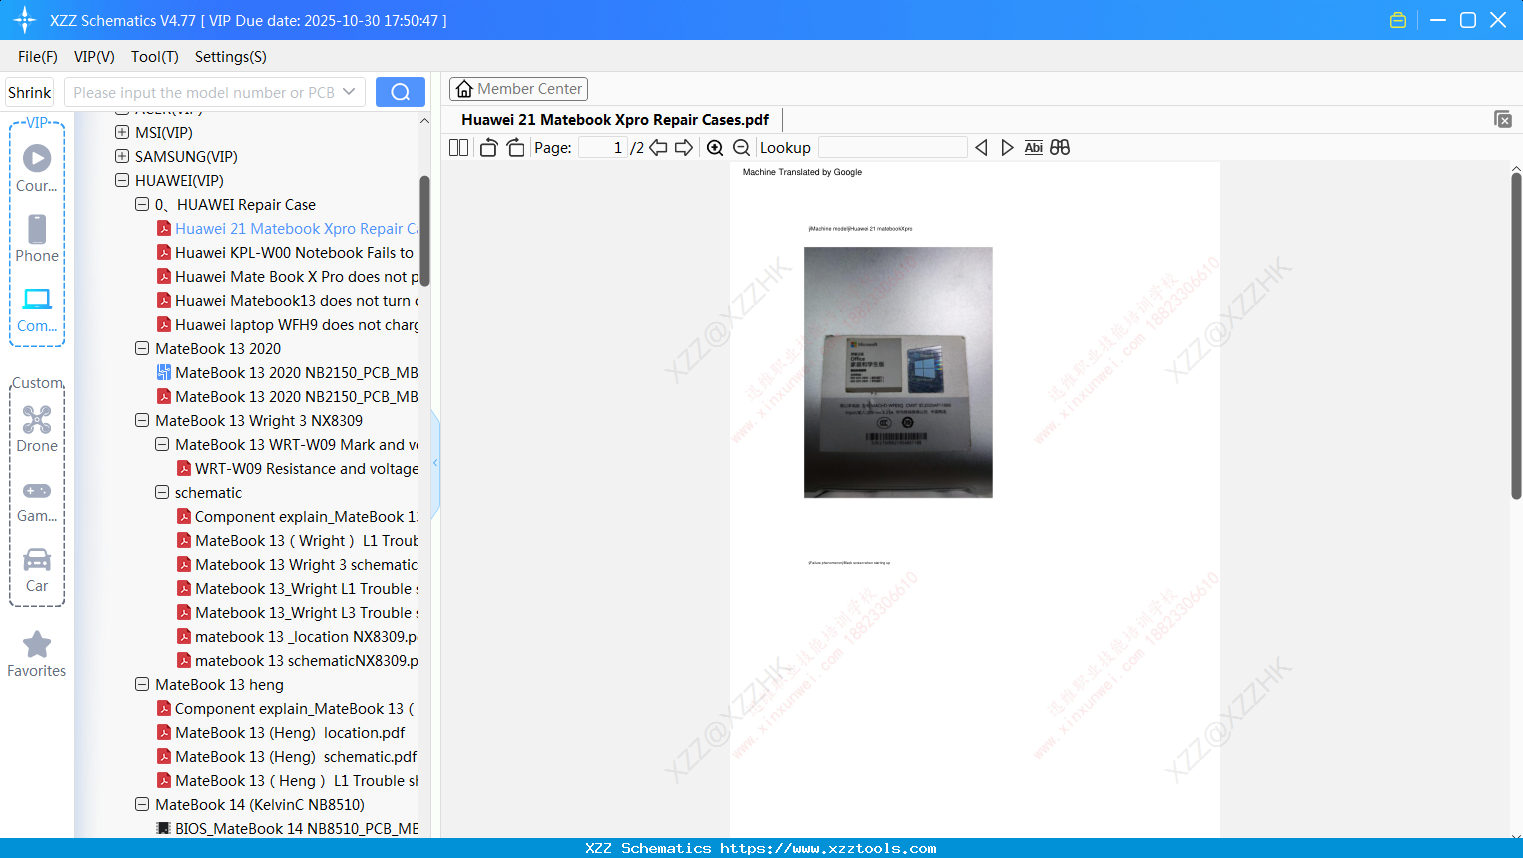This screenshot has width=1523, height=858.
Task: Expand the SAMSUNG(VIP) tree node
Action: coord(122,157)
